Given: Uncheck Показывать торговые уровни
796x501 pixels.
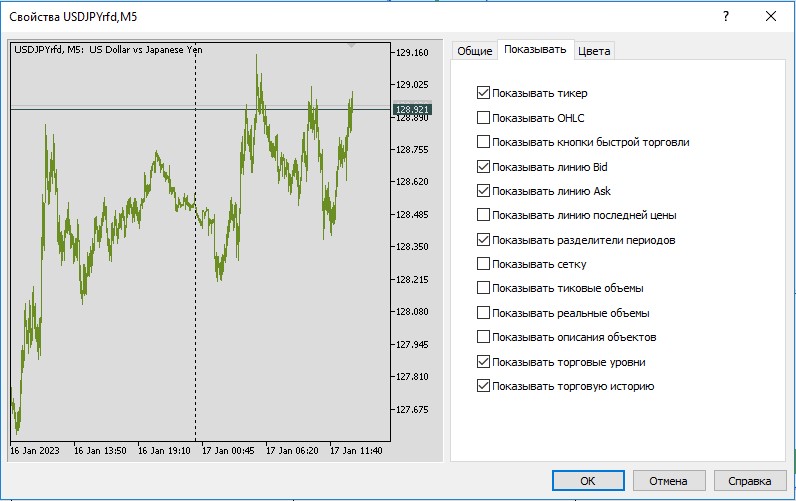Looking at the screenshot, I should coord(483,361).
